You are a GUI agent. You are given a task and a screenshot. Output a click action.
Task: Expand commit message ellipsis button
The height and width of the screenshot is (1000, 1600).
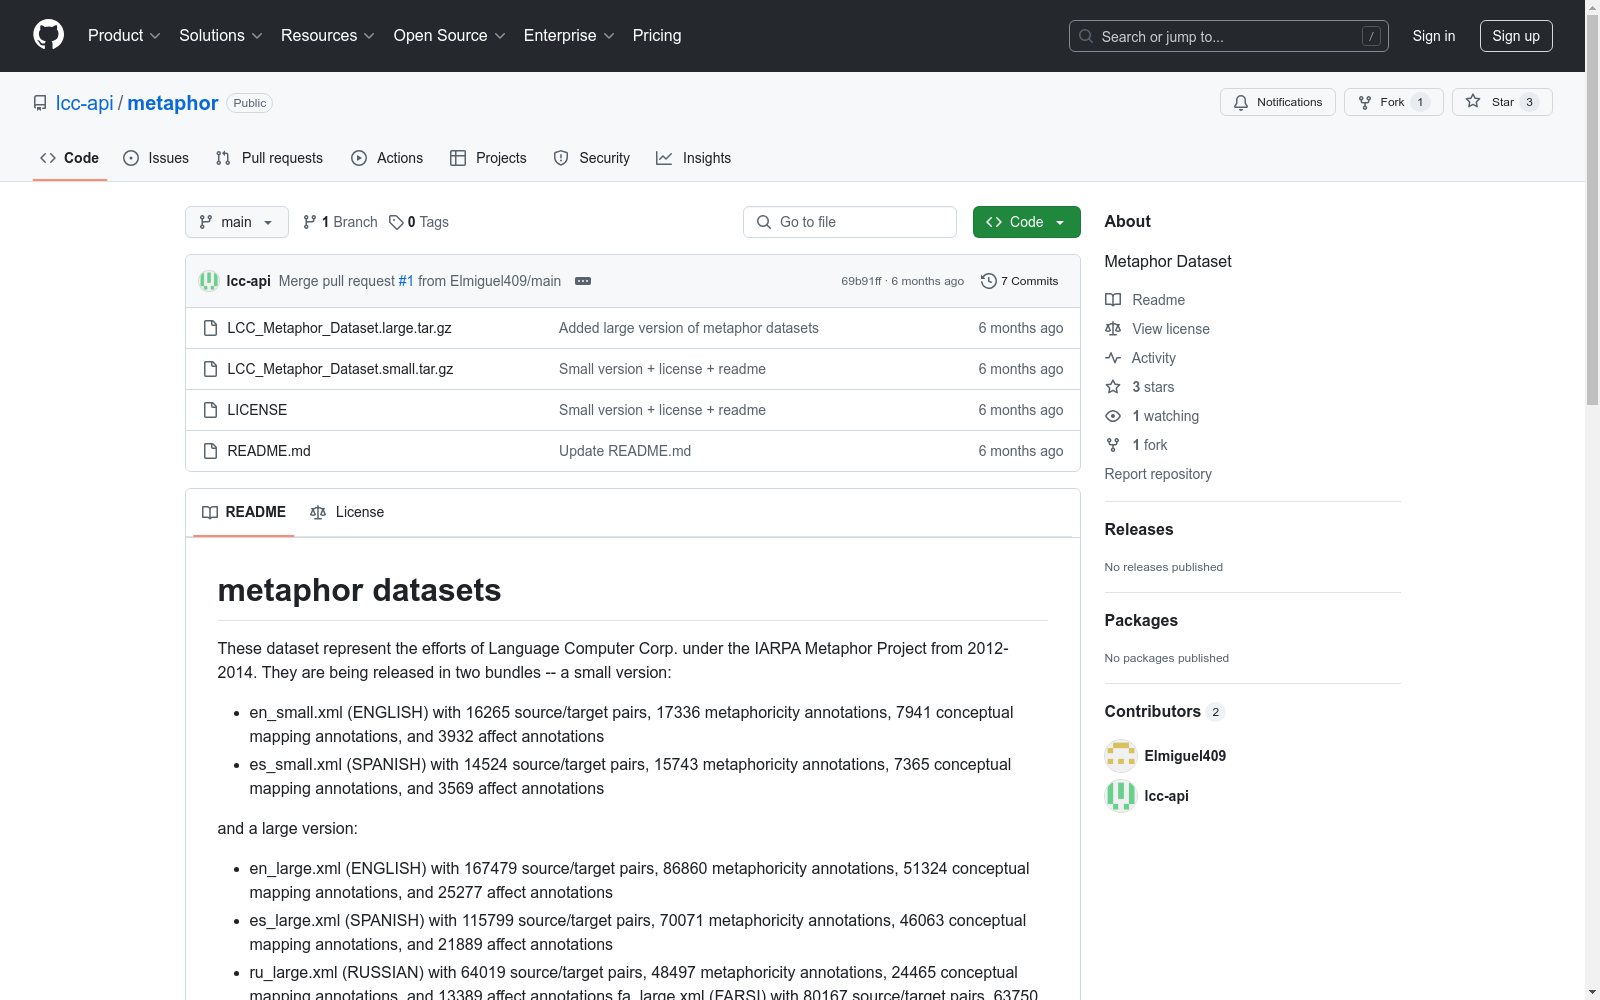click(583, 281)
